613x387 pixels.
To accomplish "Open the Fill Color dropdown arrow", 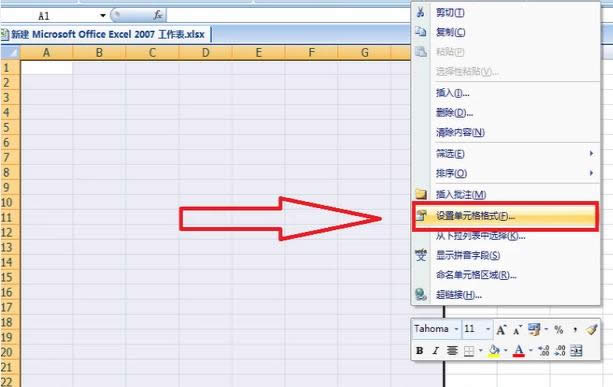I will [x=505, y=351].
